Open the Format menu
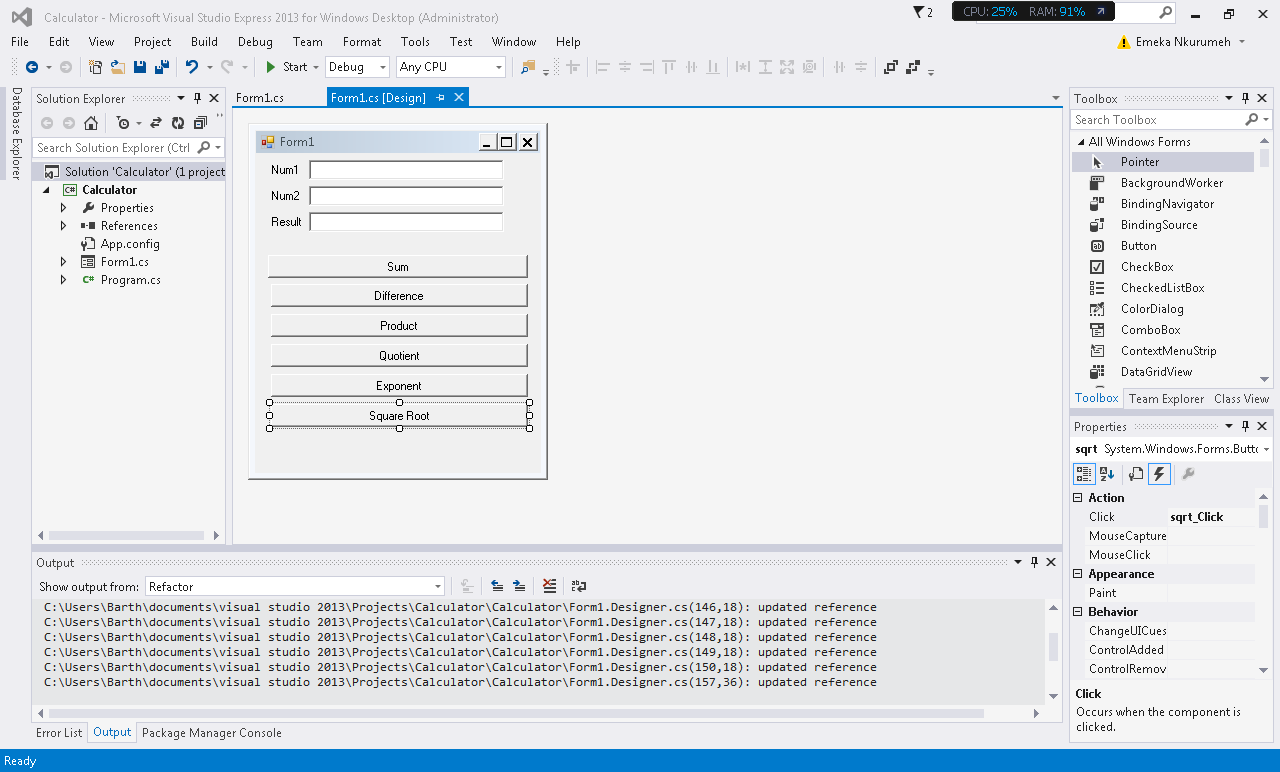The image size is (1280, 772). (362, 42)
